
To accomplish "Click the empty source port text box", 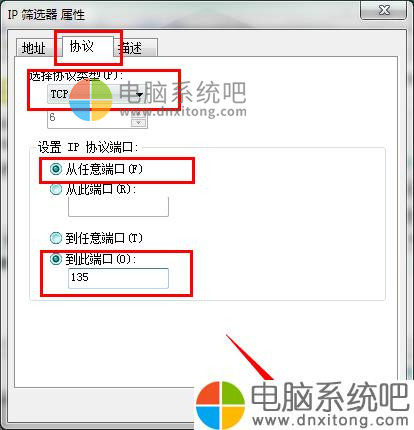I will 118,207.
